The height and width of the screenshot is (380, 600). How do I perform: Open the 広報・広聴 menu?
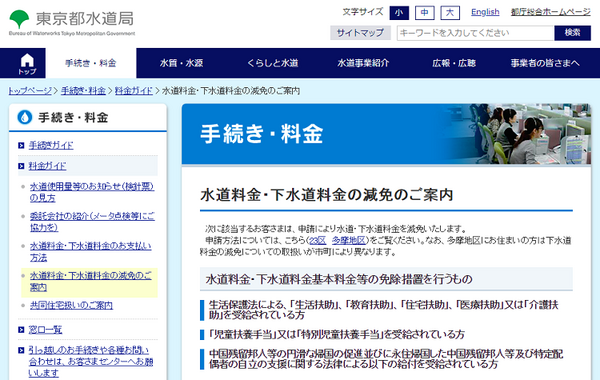coord(454,63)
